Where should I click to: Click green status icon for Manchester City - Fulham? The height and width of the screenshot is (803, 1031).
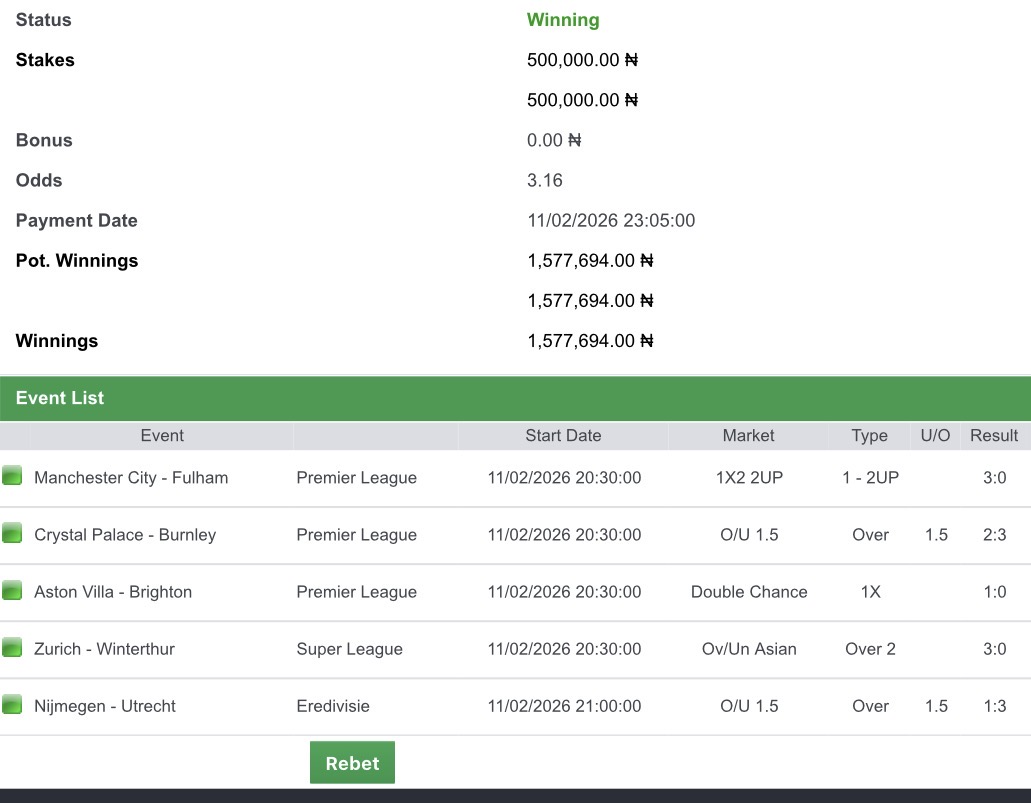(x=12, y=475)
